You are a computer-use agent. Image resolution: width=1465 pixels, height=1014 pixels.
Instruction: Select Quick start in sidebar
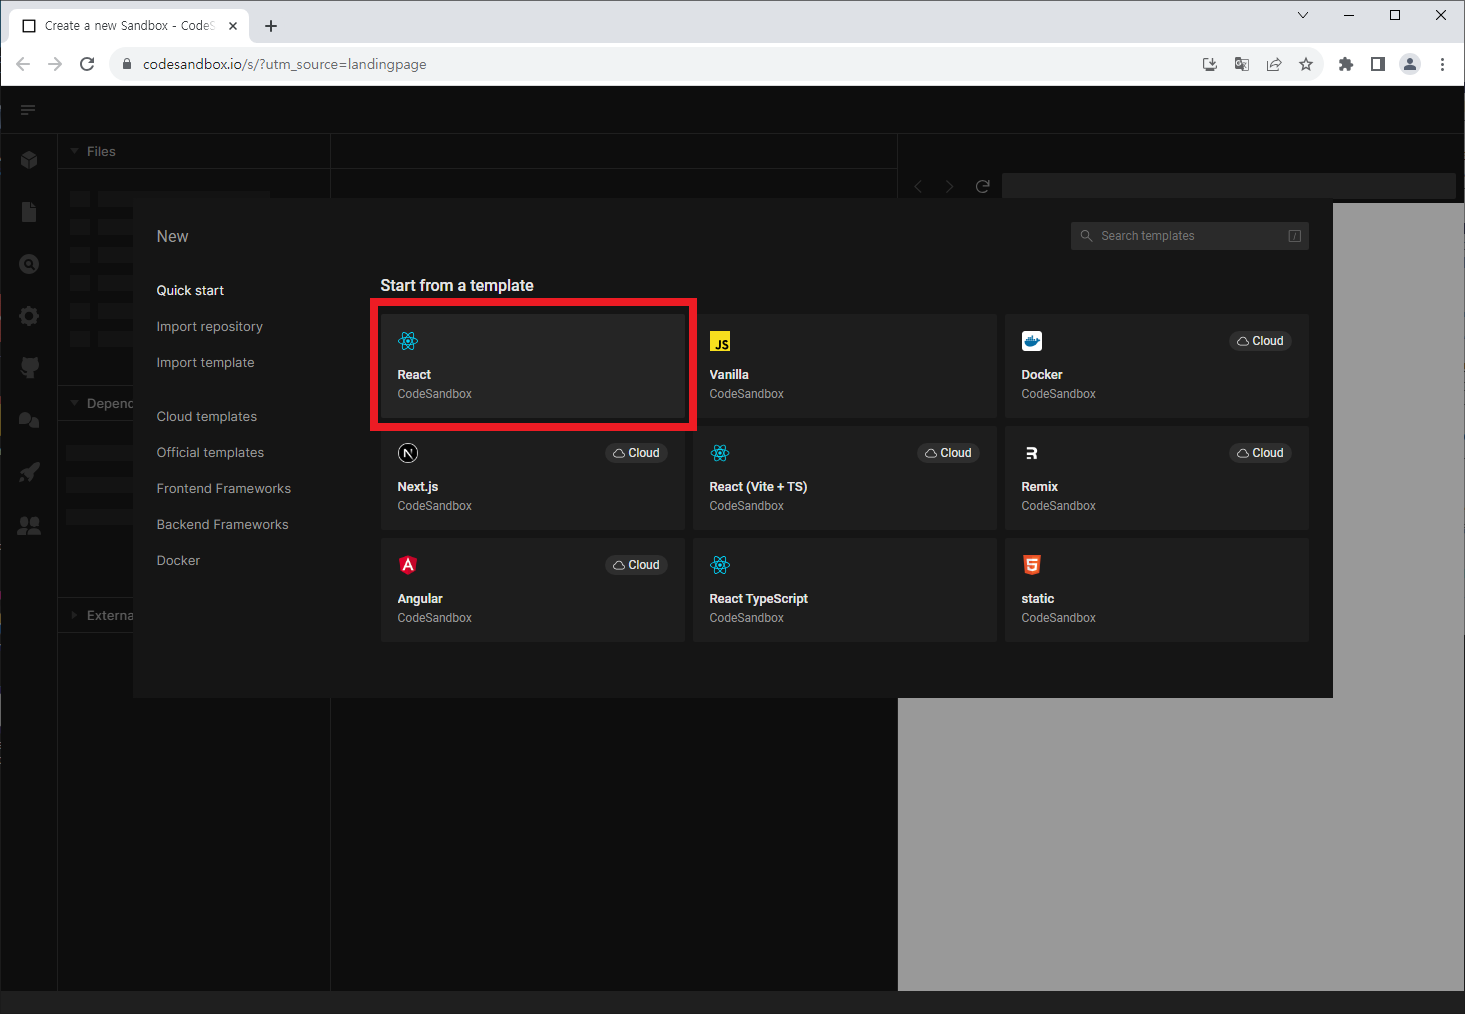190,290
